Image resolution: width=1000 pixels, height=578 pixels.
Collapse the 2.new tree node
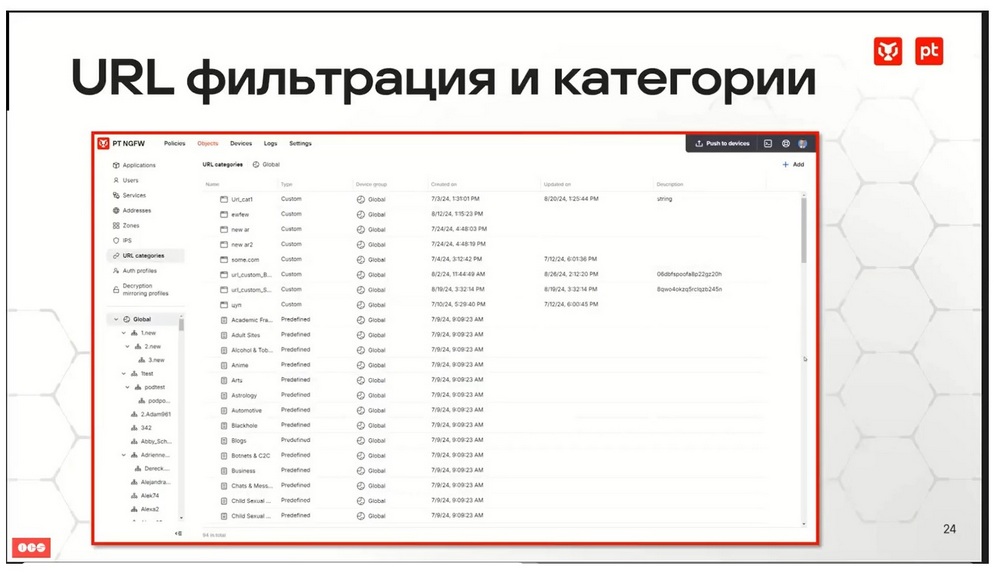click(128, 346)
